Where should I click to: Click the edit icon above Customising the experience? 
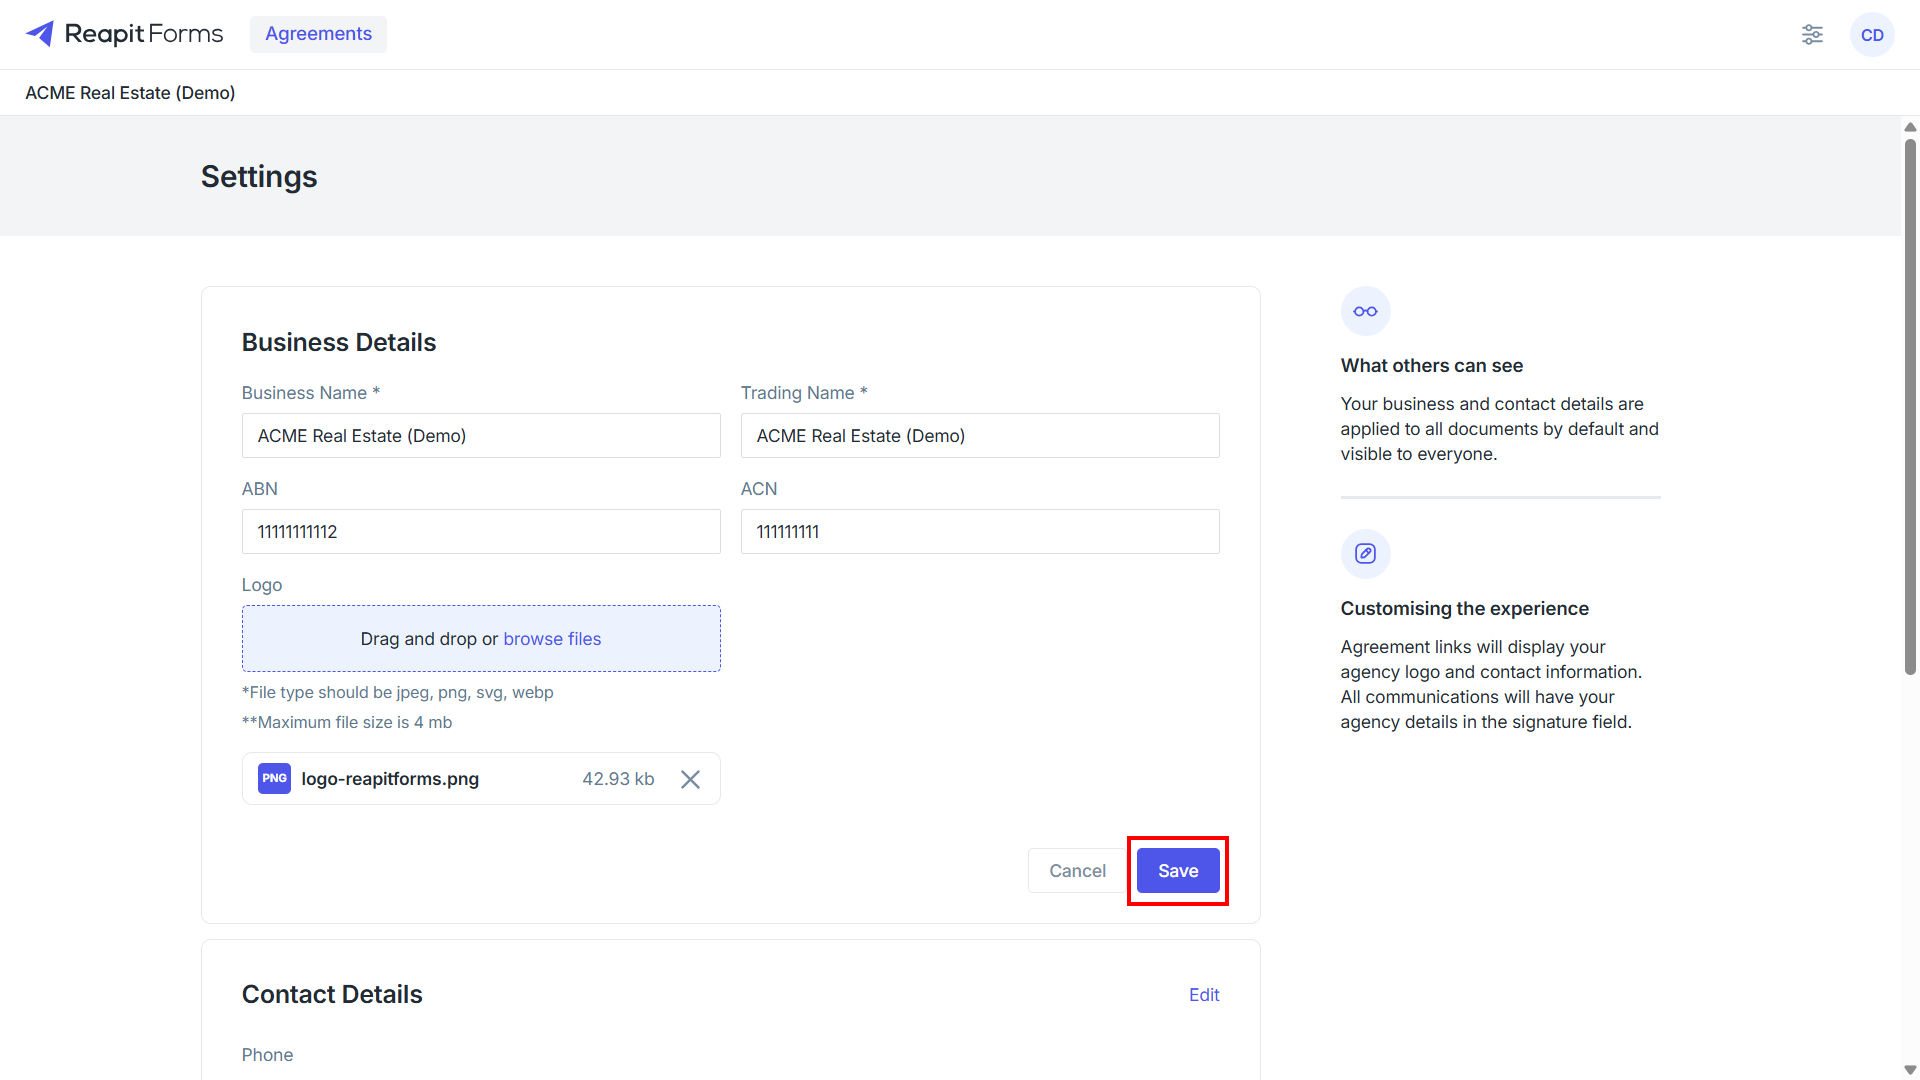[x=1365, y=554]
